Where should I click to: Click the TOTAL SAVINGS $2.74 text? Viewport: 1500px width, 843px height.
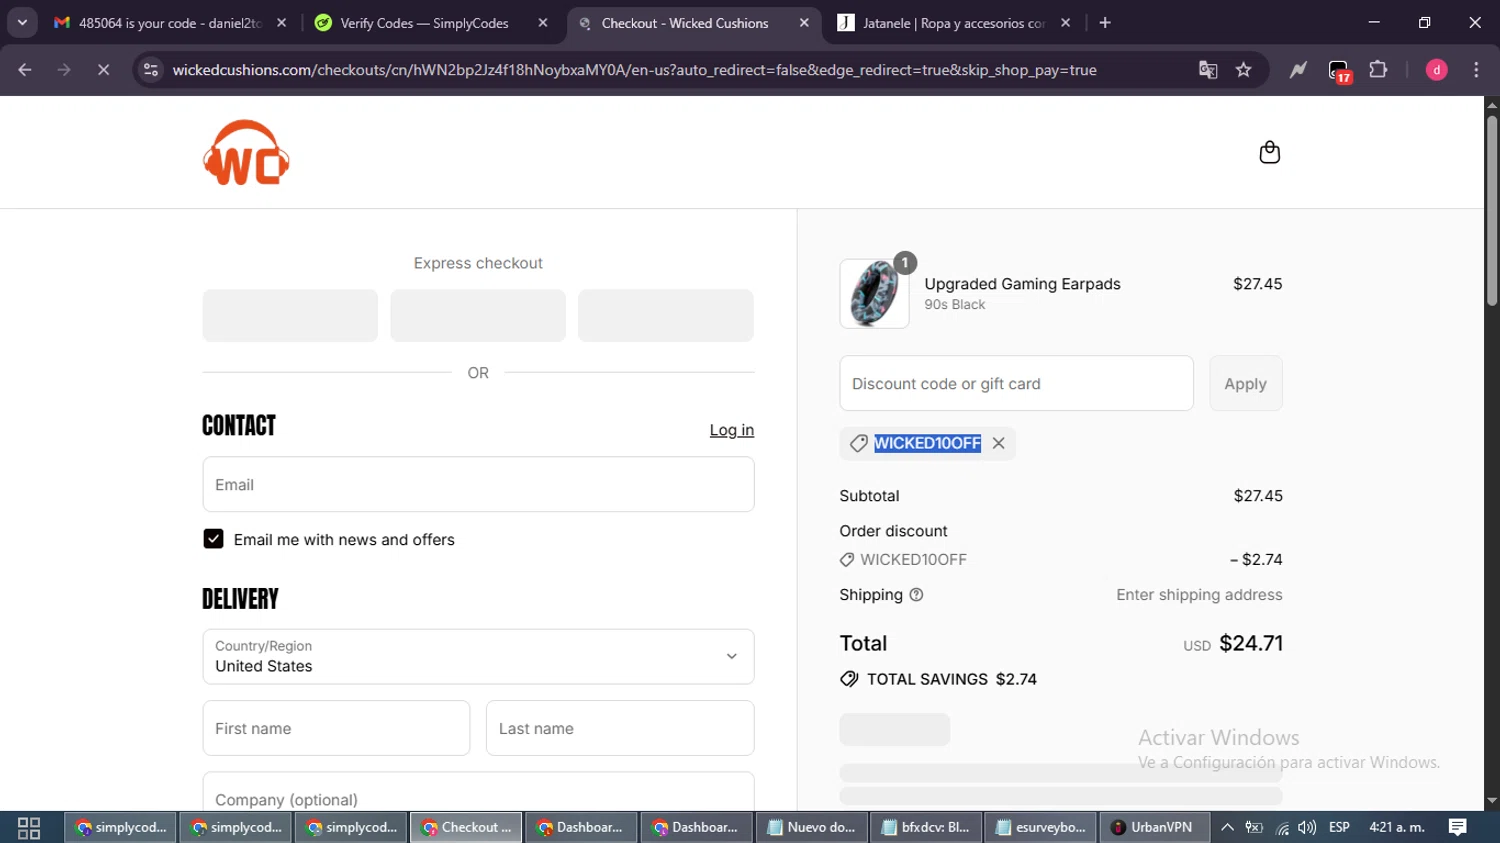coord(951,680)
